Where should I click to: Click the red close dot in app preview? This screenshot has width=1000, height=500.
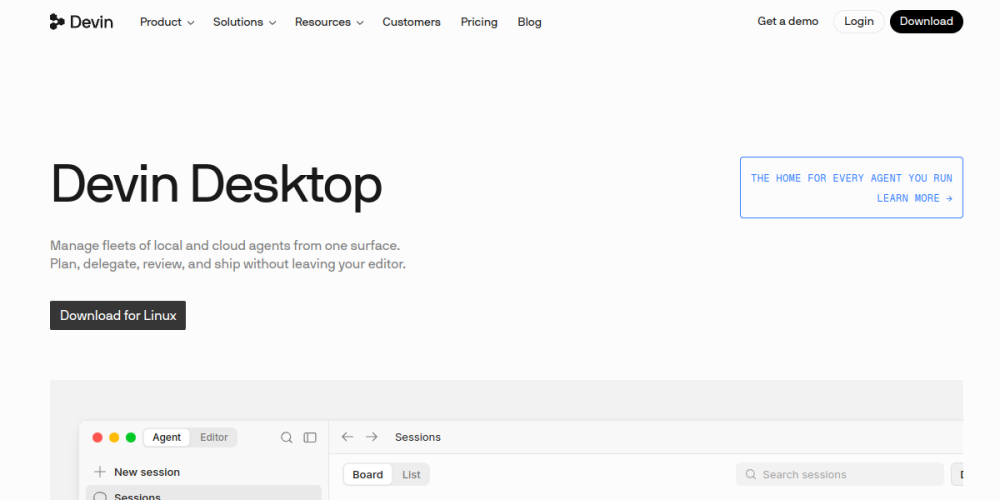98,438
